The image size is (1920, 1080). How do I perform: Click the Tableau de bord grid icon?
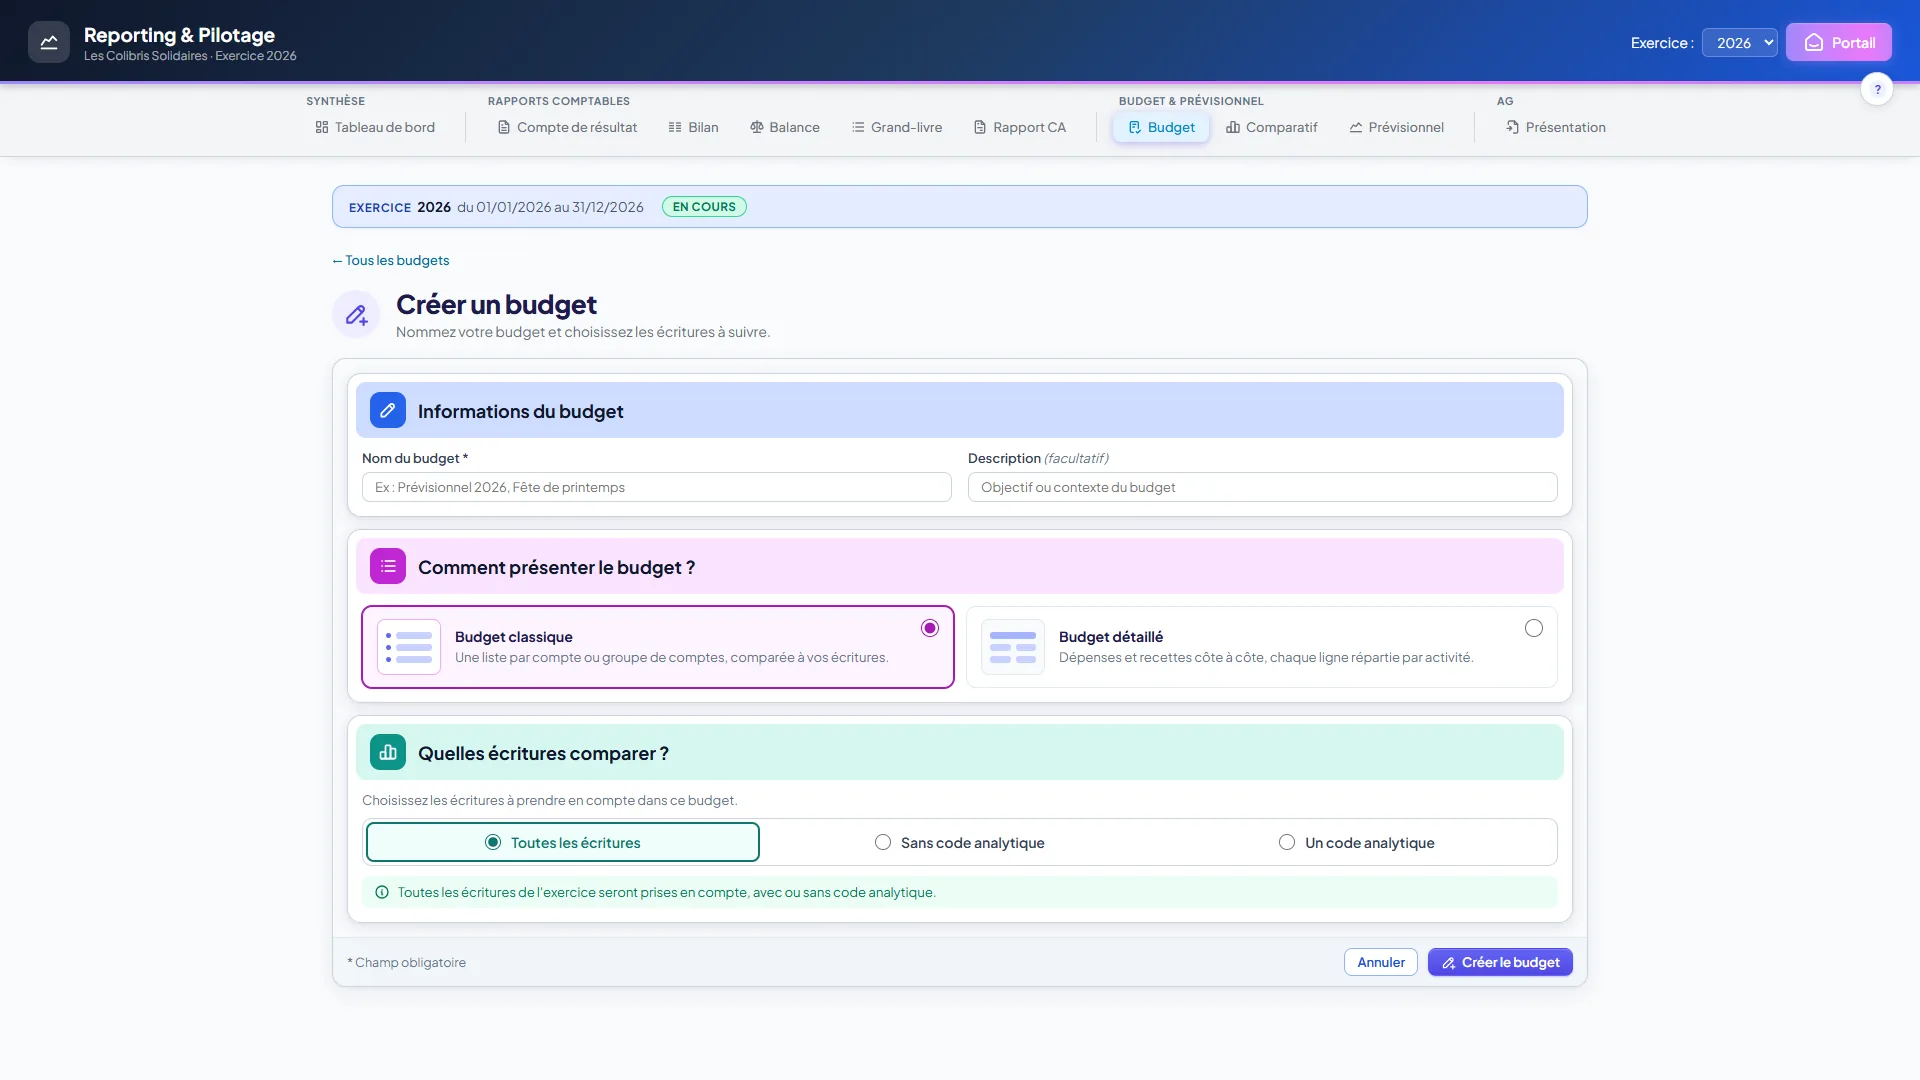[322, 127]
